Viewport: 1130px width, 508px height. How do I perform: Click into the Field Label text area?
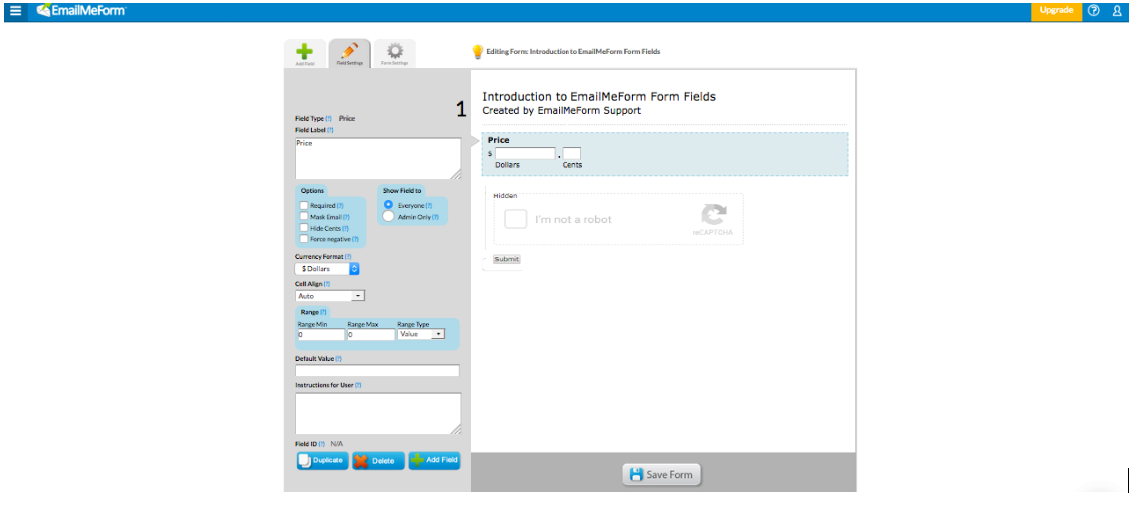378,159
